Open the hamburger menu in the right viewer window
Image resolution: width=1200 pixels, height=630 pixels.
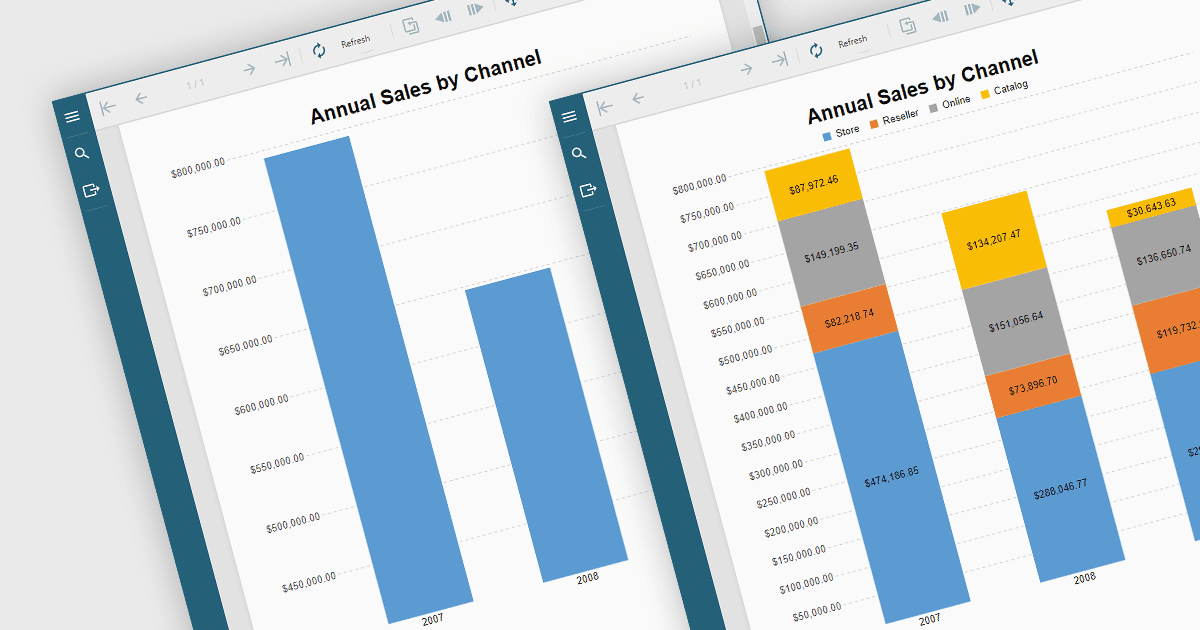click(x=569, y=117)
